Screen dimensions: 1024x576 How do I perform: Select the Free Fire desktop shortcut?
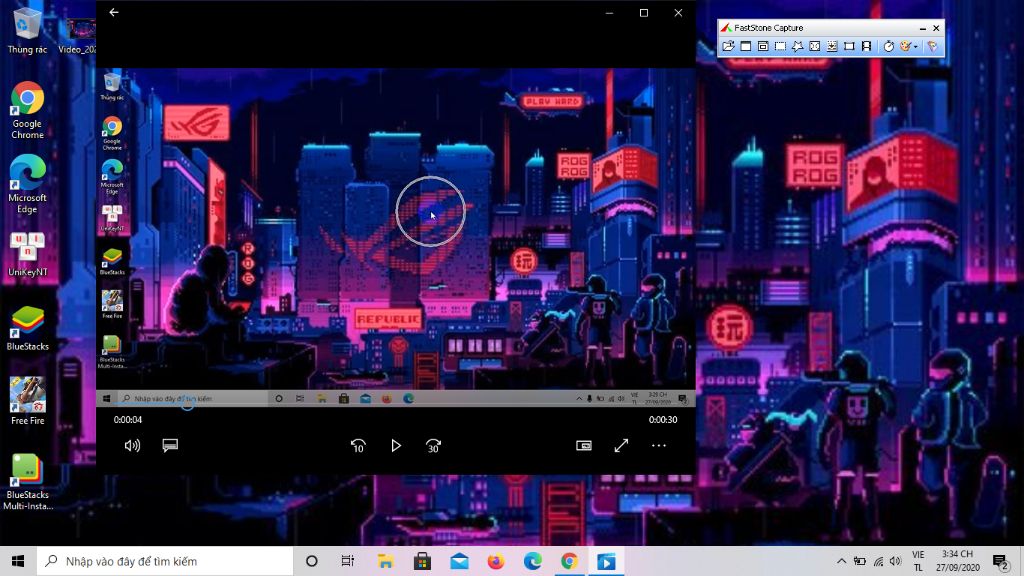coord(27,402)
